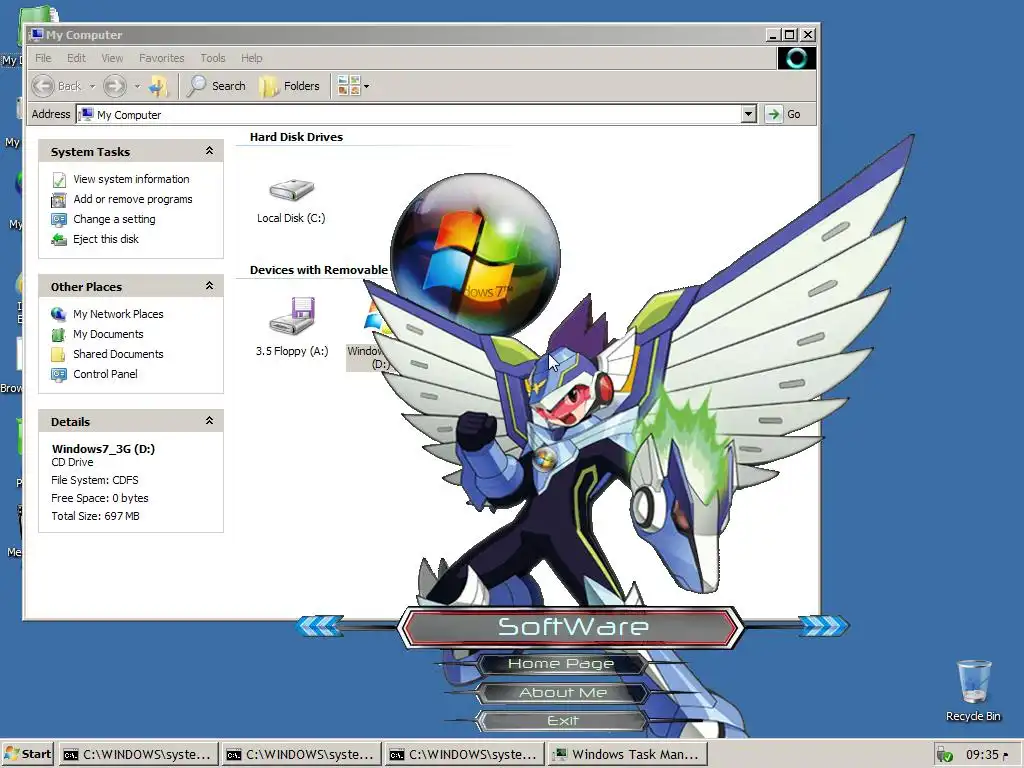
Task: Click the Back arrow in My Computer toolbar
Action: [x=44, y=86]
